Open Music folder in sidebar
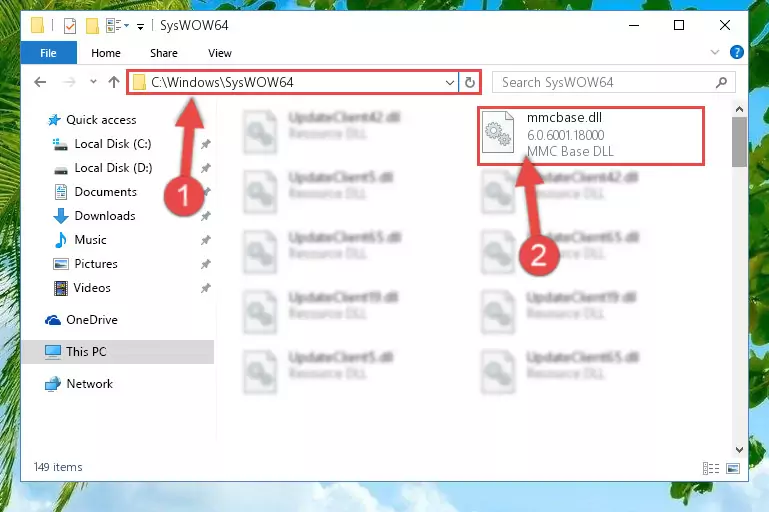The image size is (769, 512). (x=90, y=240)
